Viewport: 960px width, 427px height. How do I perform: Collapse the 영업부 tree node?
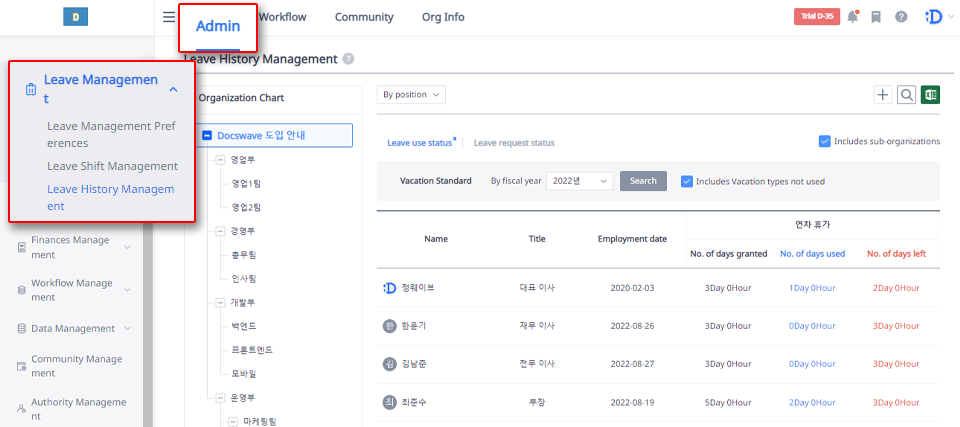click(x=220, y=160)
